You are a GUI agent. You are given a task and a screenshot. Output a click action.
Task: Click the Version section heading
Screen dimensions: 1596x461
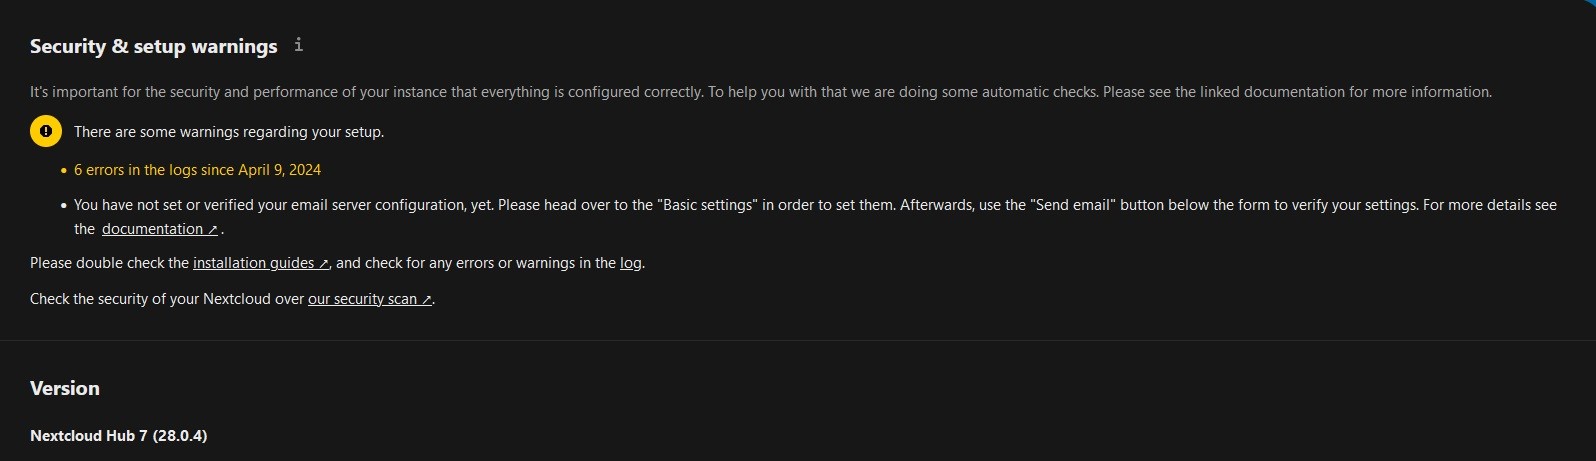(65, 388)
